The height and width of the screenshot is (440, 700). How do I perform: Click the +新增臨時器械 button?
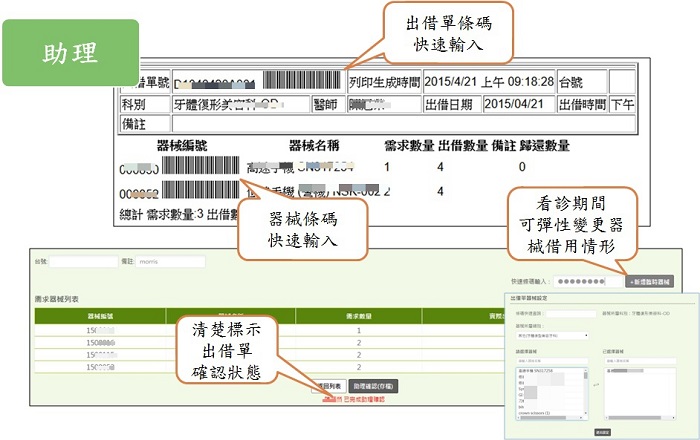pyautogui.click(x=650, y=282)
